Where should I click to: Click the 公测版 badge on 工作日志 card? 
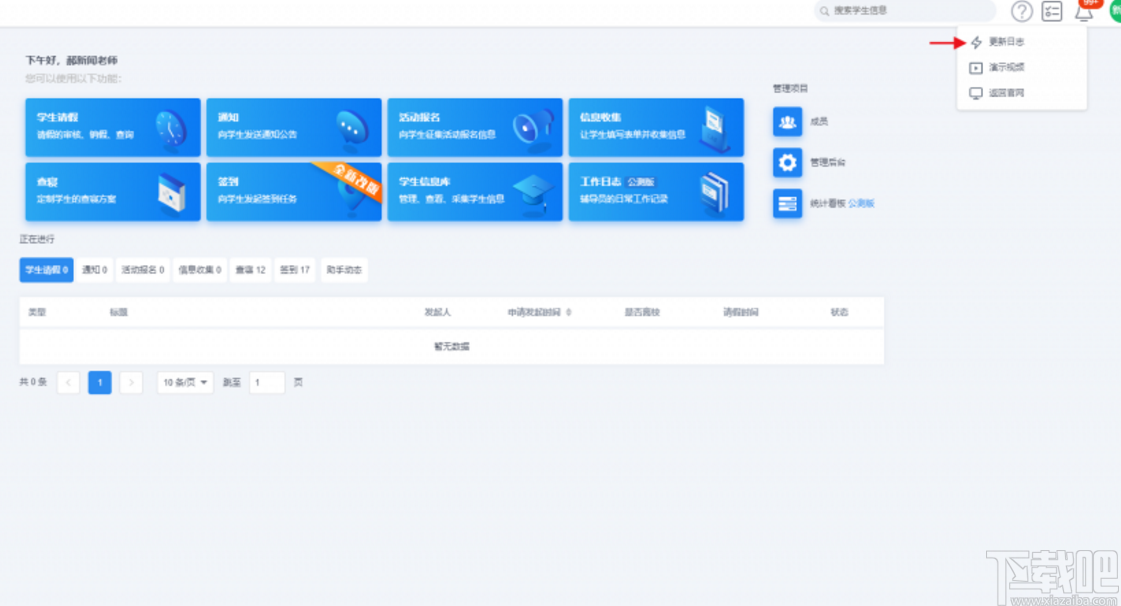641,182
